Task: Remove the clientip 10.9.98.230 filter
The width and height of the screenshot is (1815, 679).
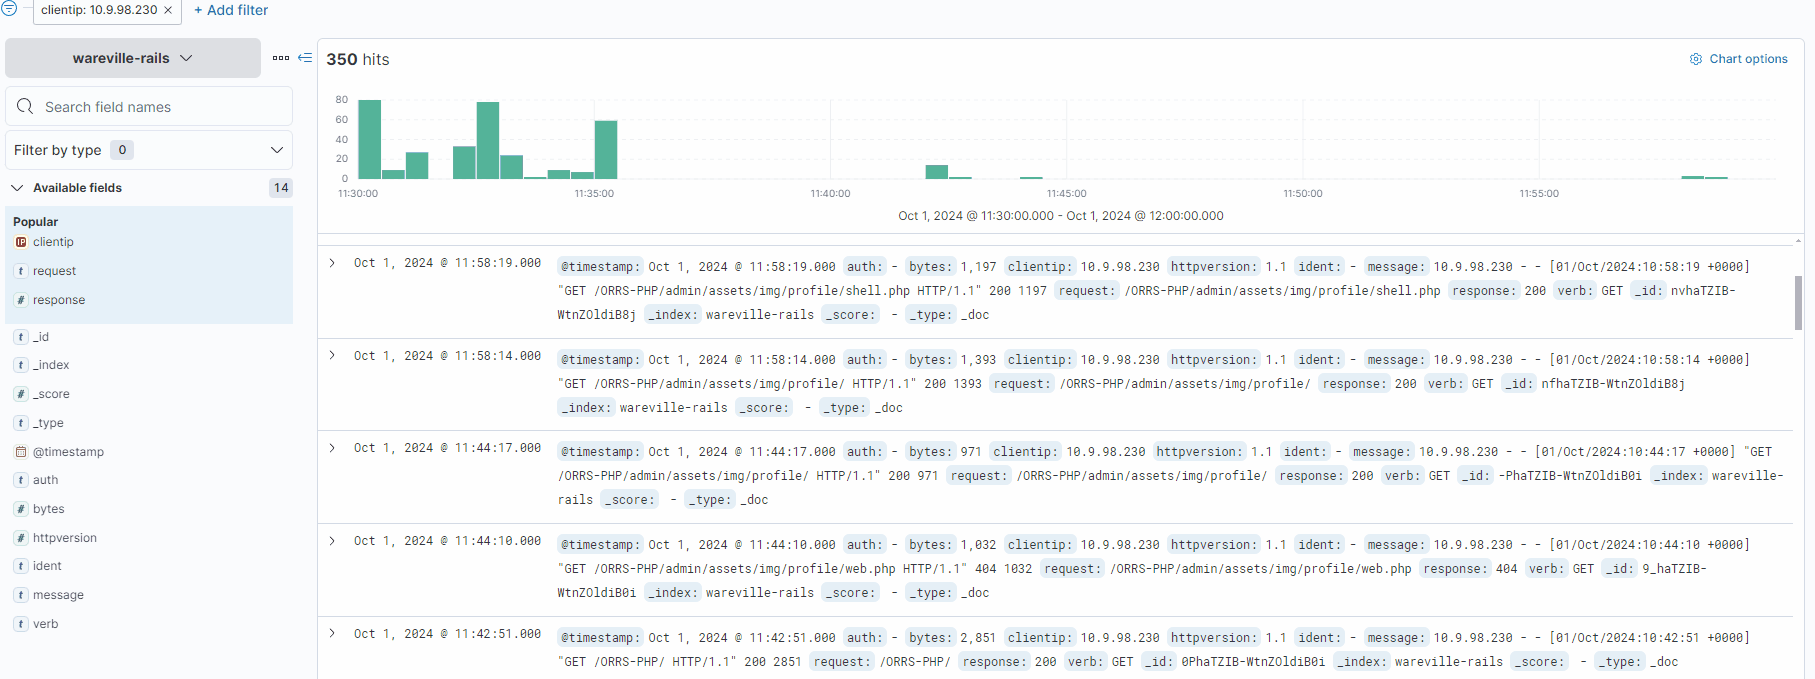Action: [x=168, y=10]
